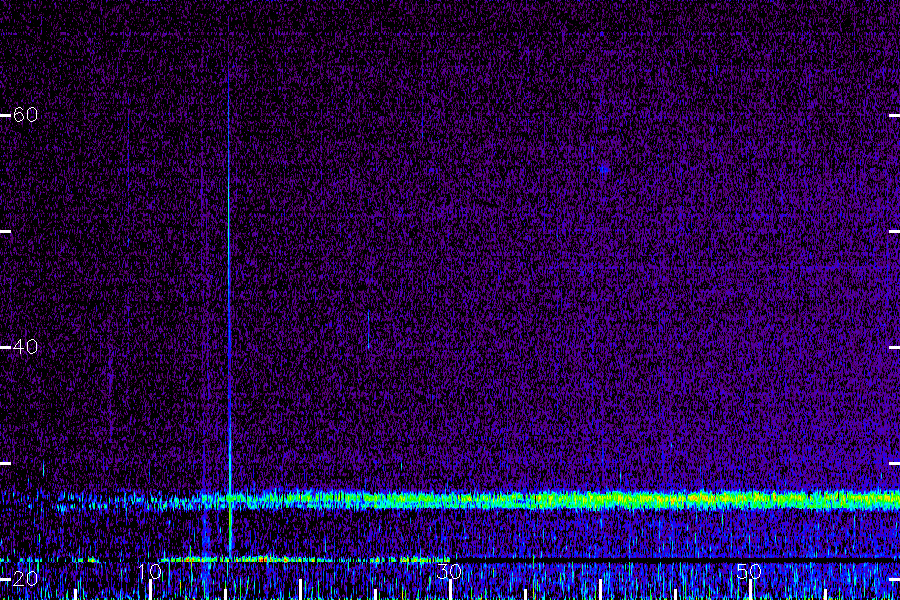
Task: Click the x-axis label 50
Action: [749, 572]
